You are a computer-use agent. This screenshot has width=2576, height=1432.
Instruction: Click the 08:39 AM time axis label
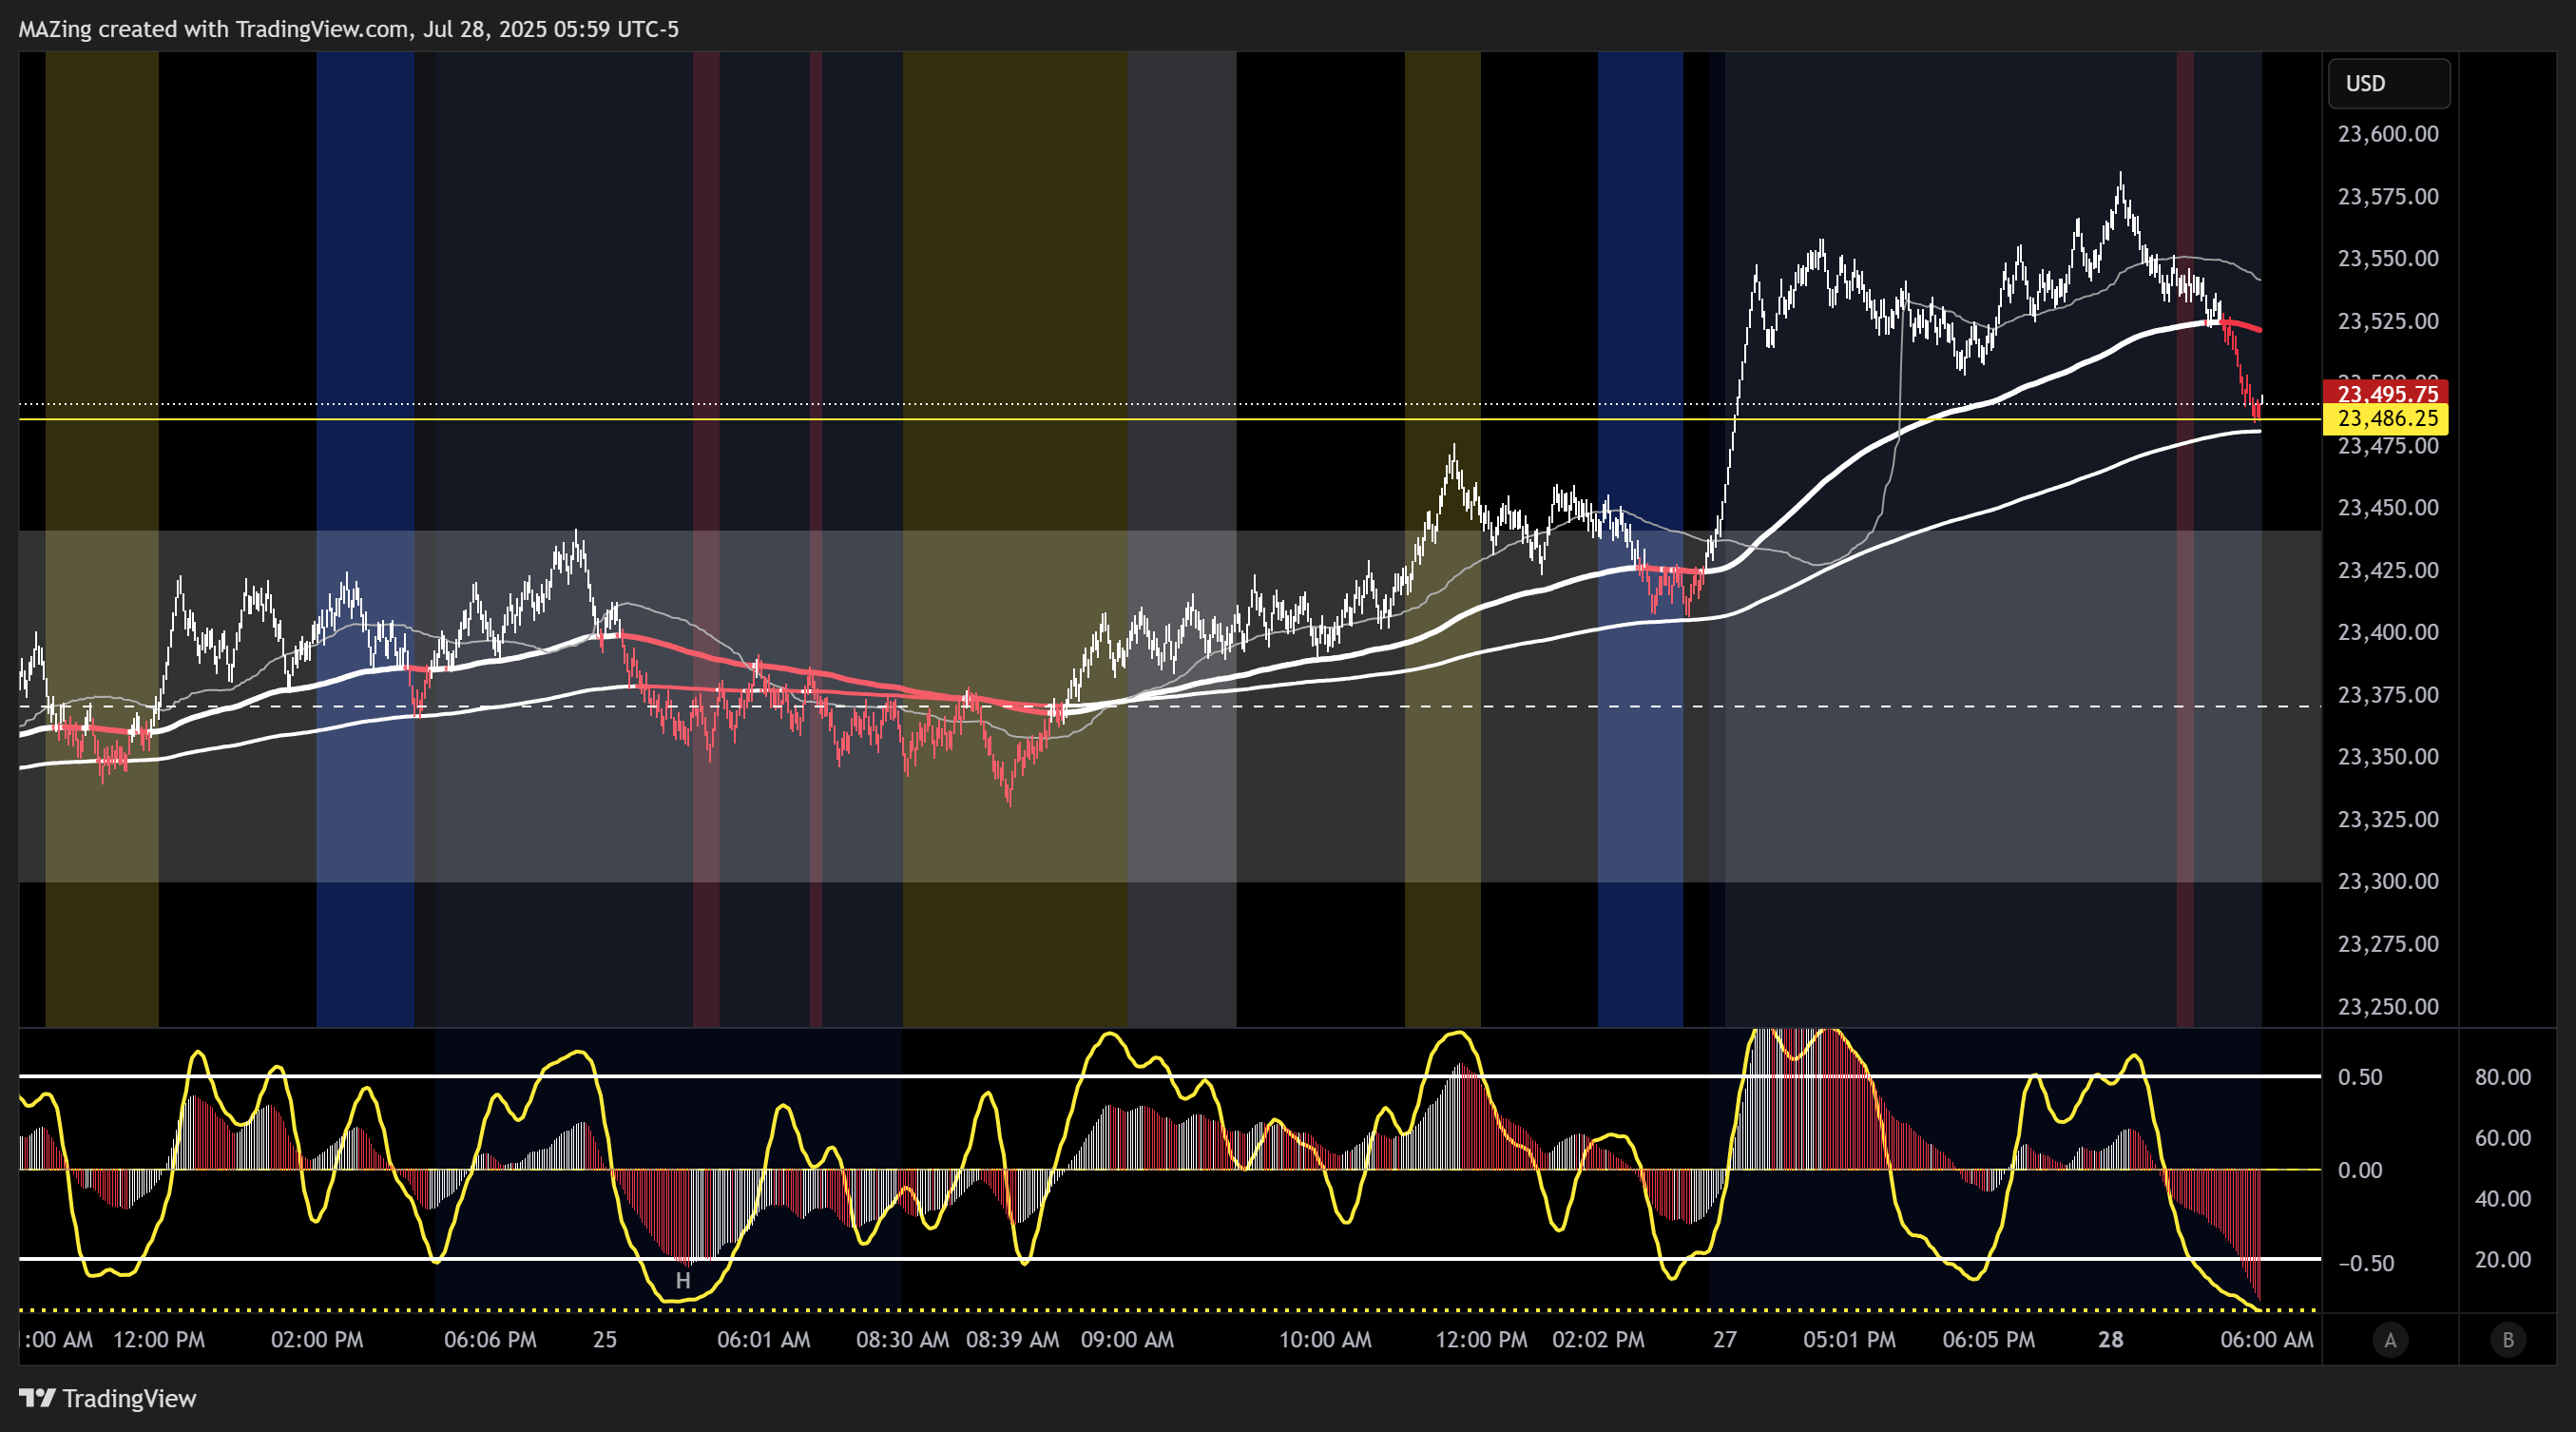point(1013,1340)
